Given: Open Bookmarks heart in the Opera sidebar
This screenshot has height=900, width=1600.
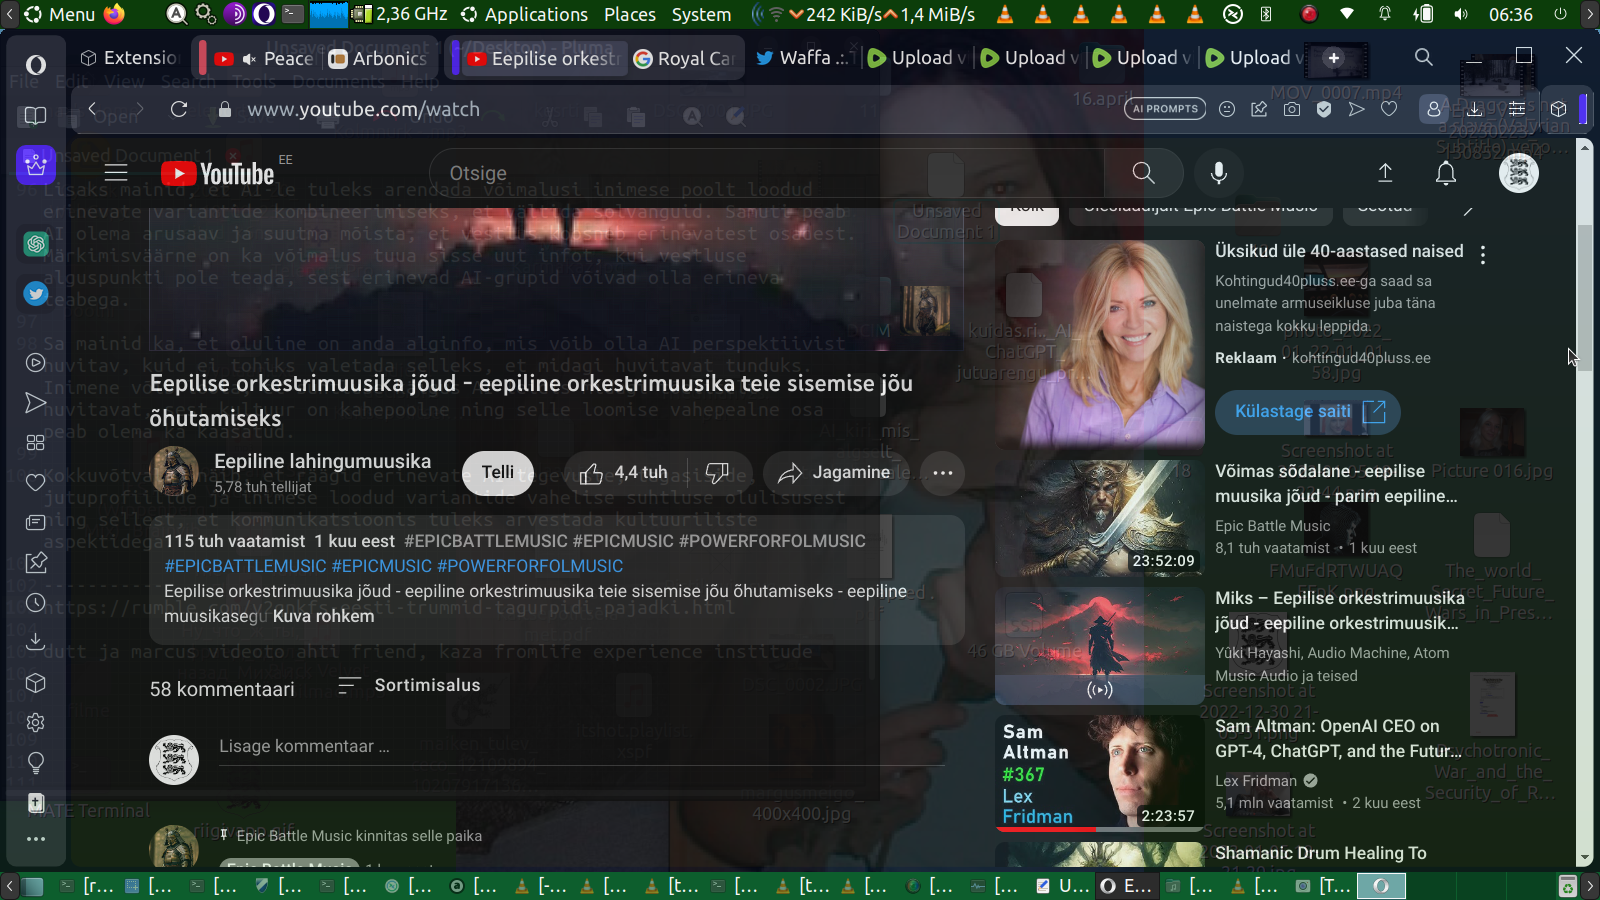Looking at the screenshot, I should (x=36, y=483).
